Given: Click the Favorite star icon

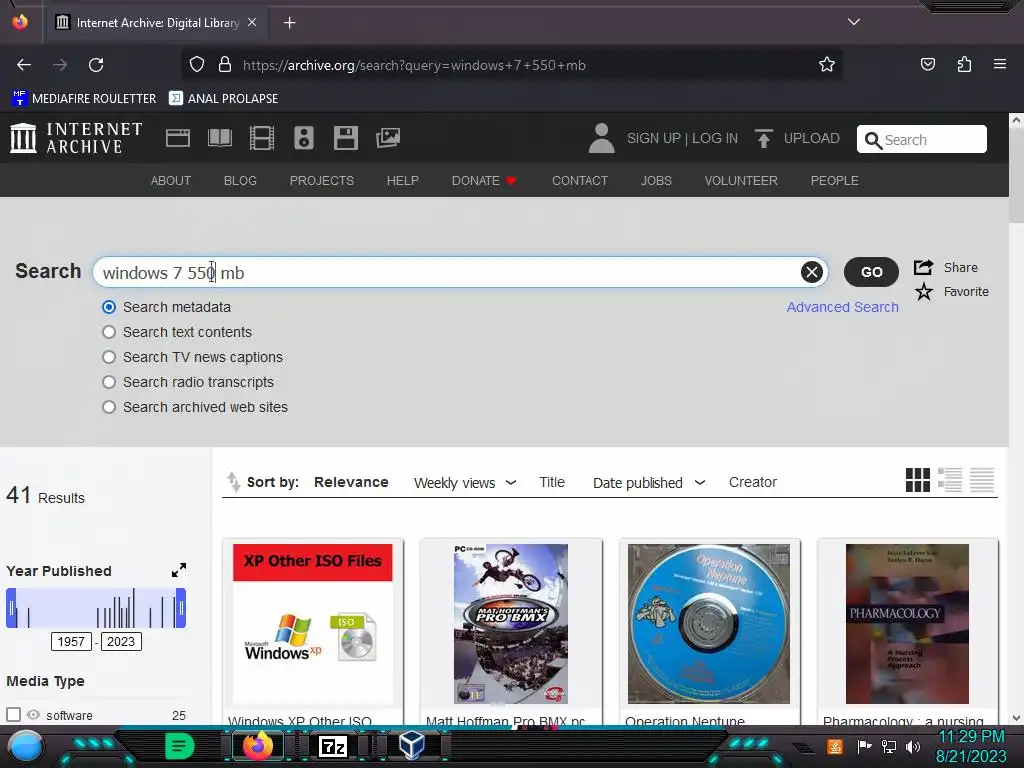Looking at the screenshot, I should [x=923, y=291].
